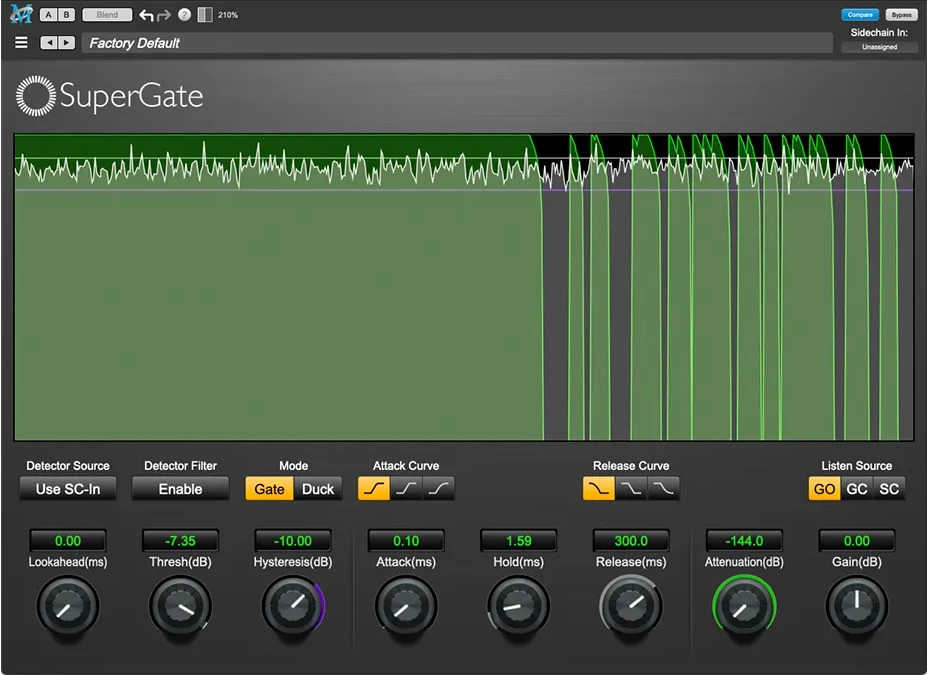Click inside the gate waveform display
The image size is (928, 675).
464,287
